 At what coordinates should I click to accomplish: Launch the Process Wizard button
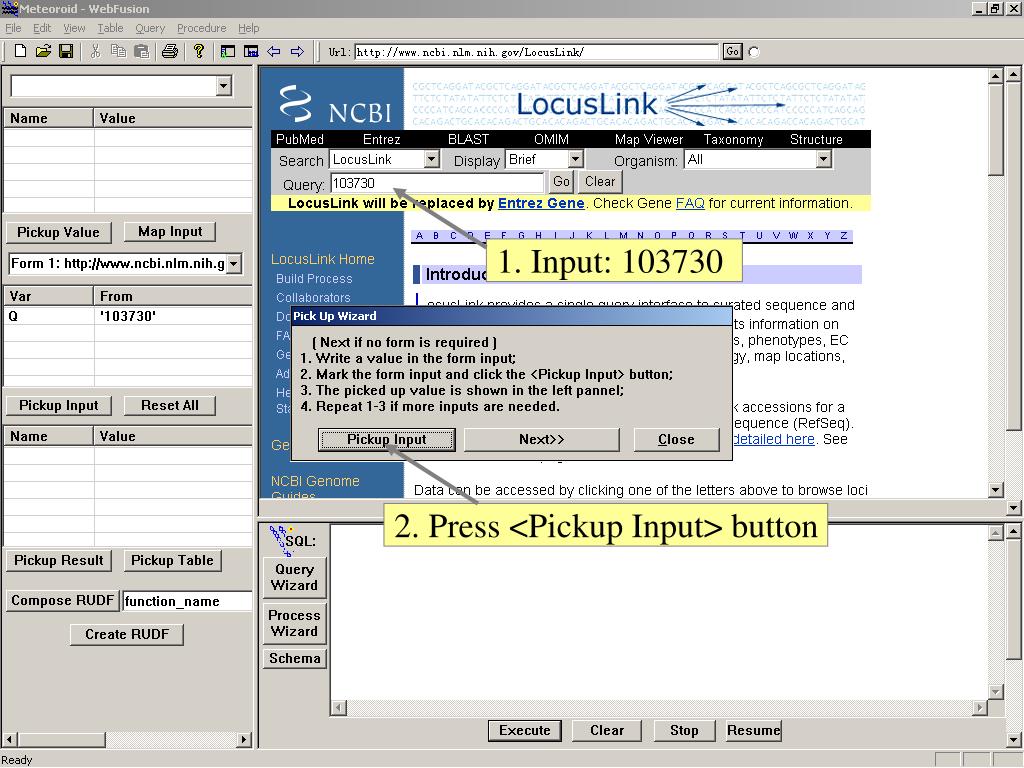(x=295, y=623)
